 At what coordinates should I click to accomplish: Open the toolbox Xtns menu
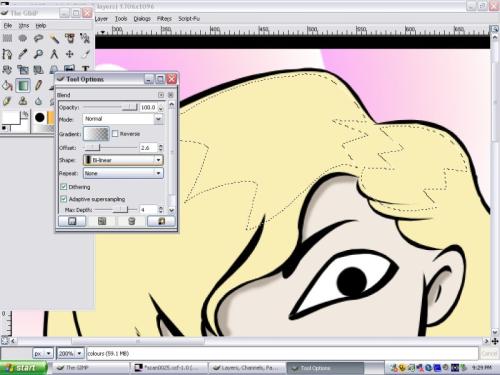[24, 26]
